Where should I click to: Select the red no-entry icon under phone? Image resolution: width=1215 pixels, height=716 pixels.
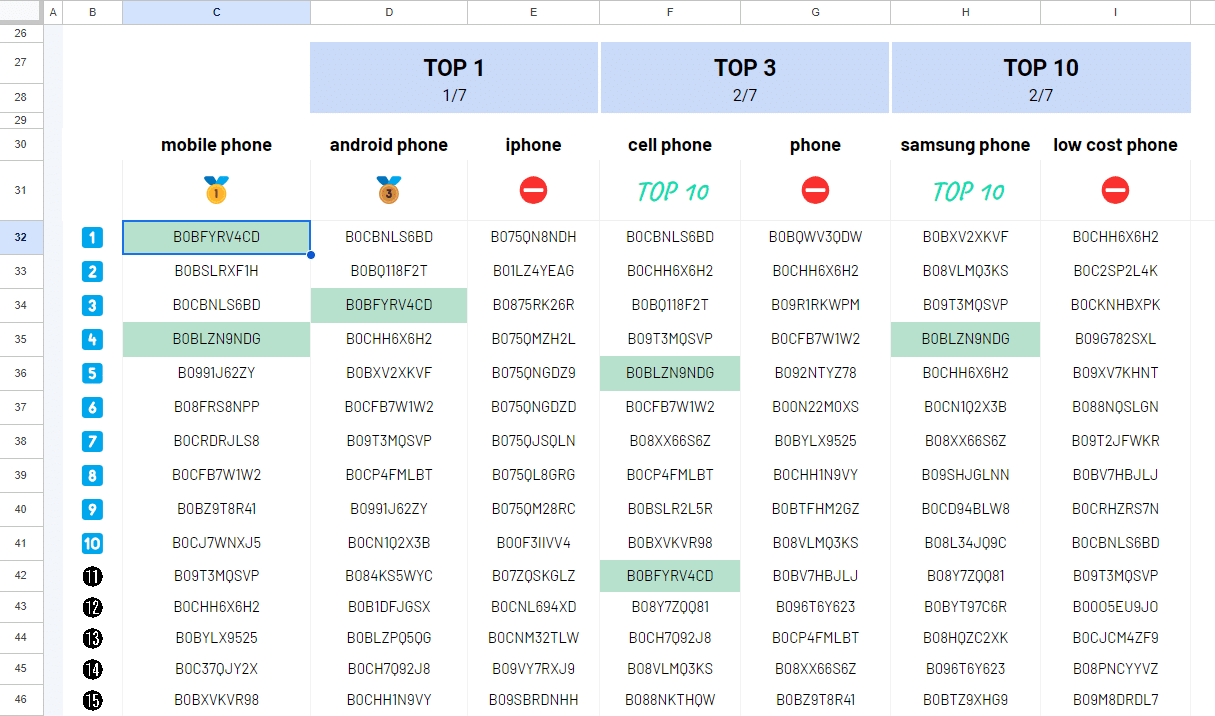(x=815, y=190)
